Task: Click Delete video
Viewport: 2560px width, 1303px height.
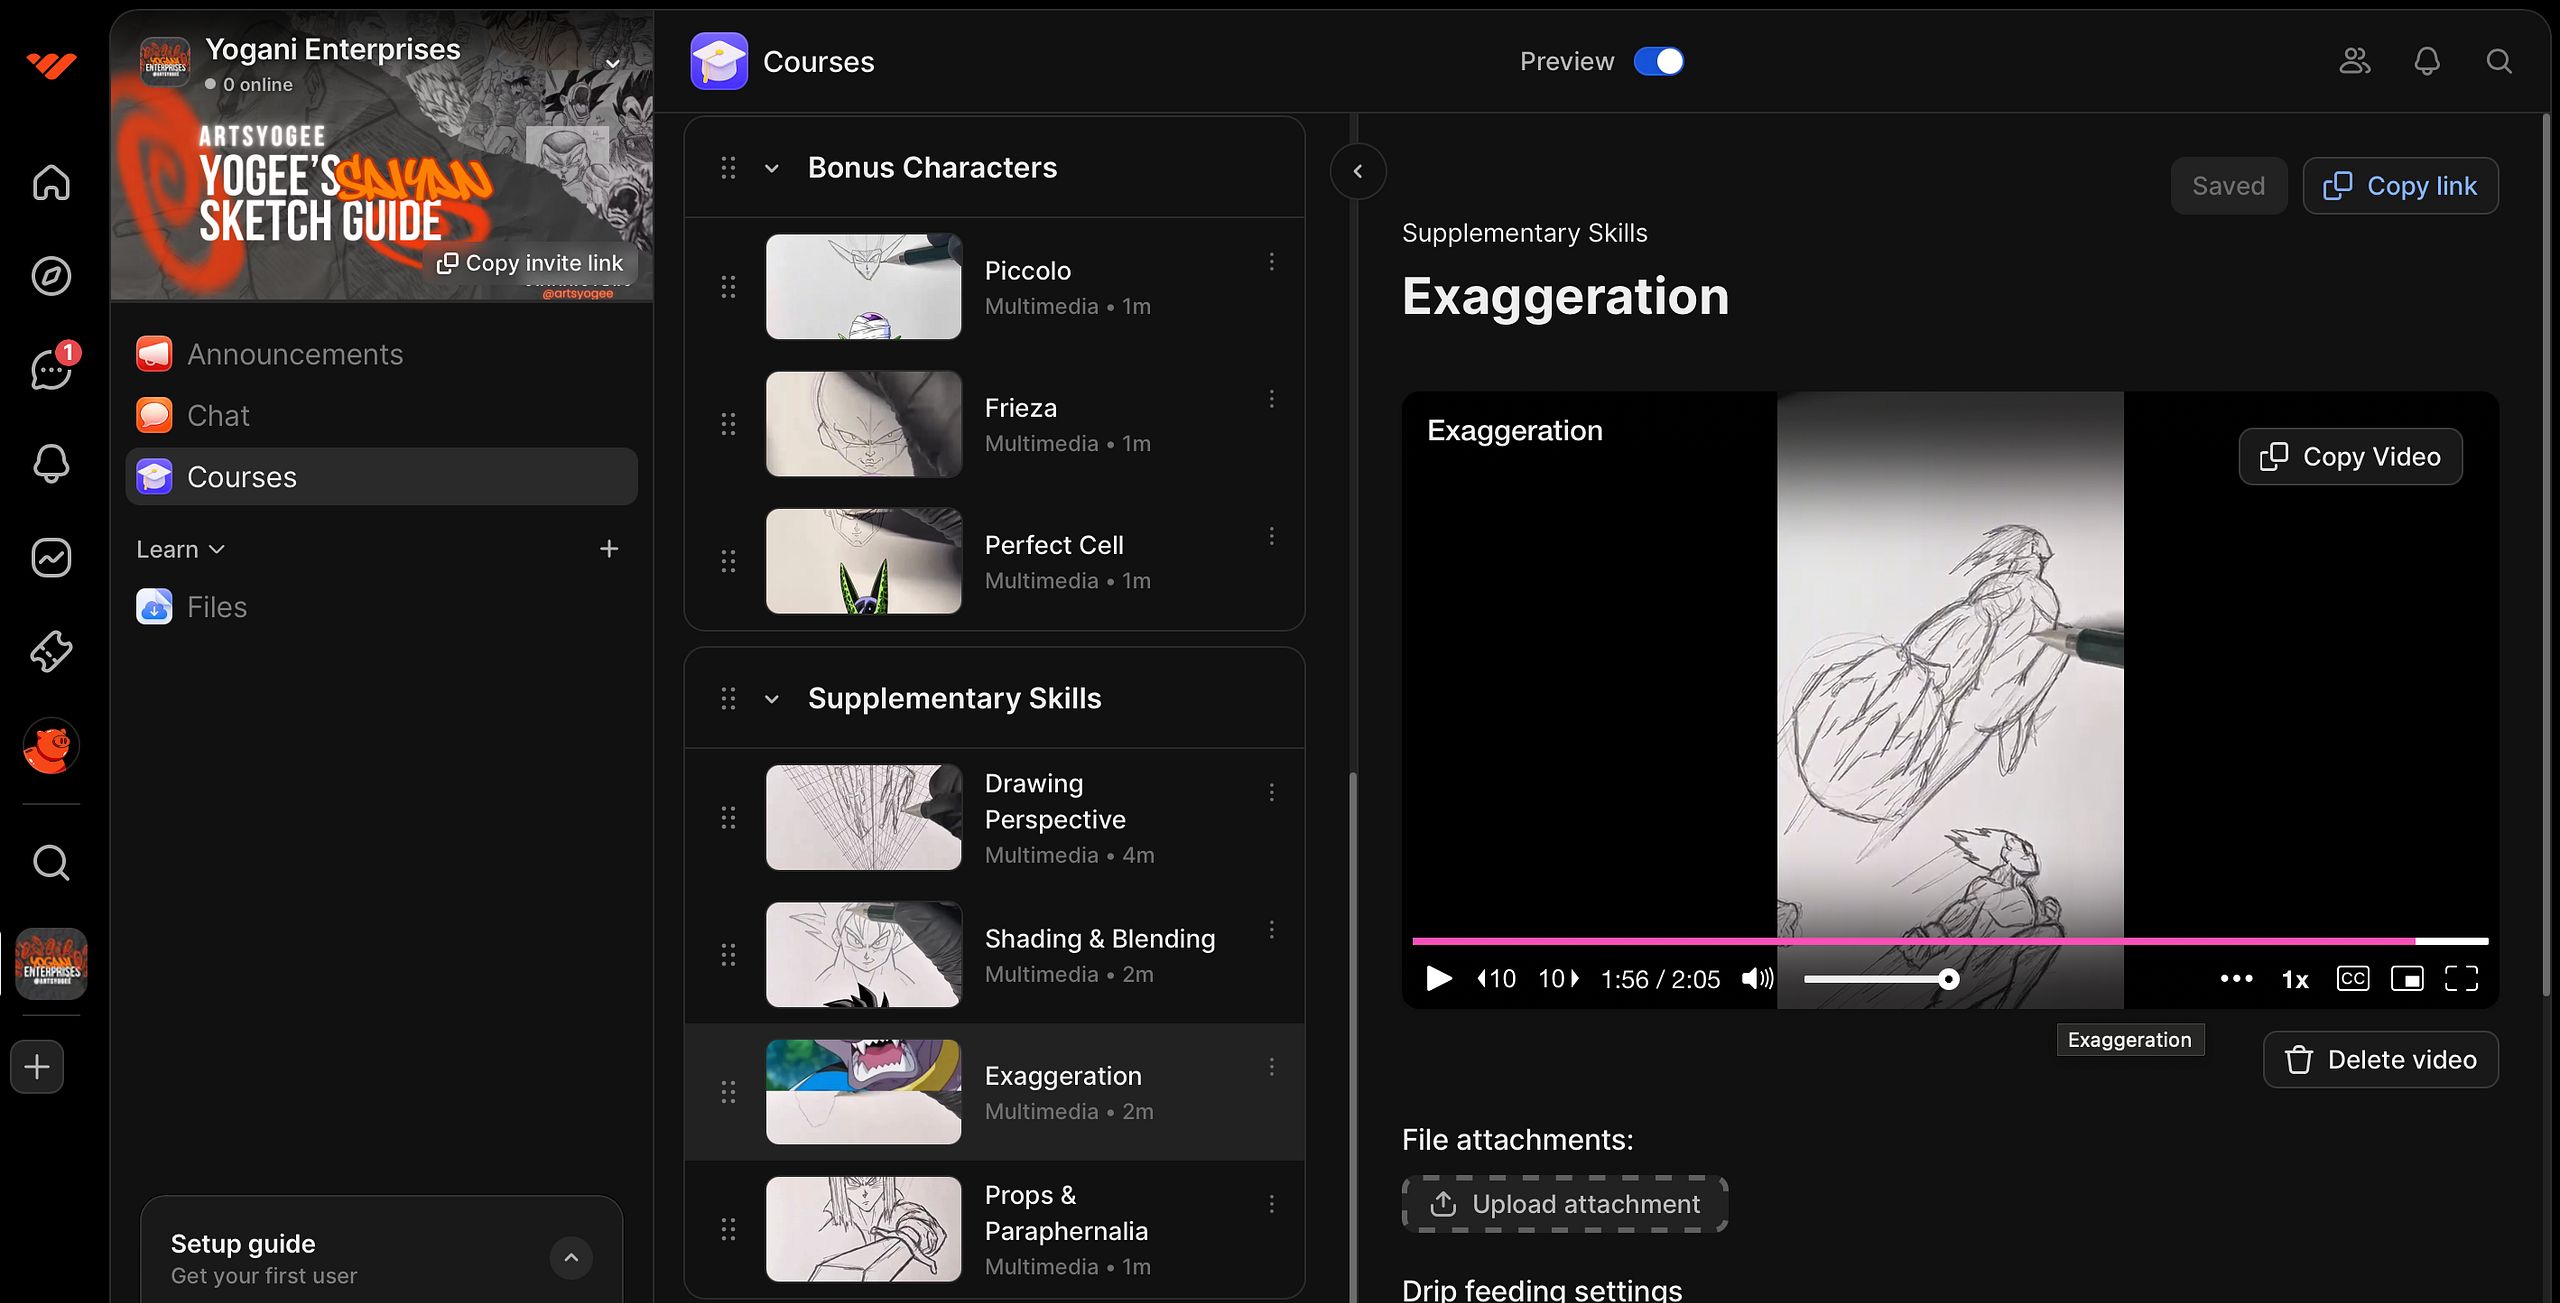Action: click(x=2380, y=1060)
